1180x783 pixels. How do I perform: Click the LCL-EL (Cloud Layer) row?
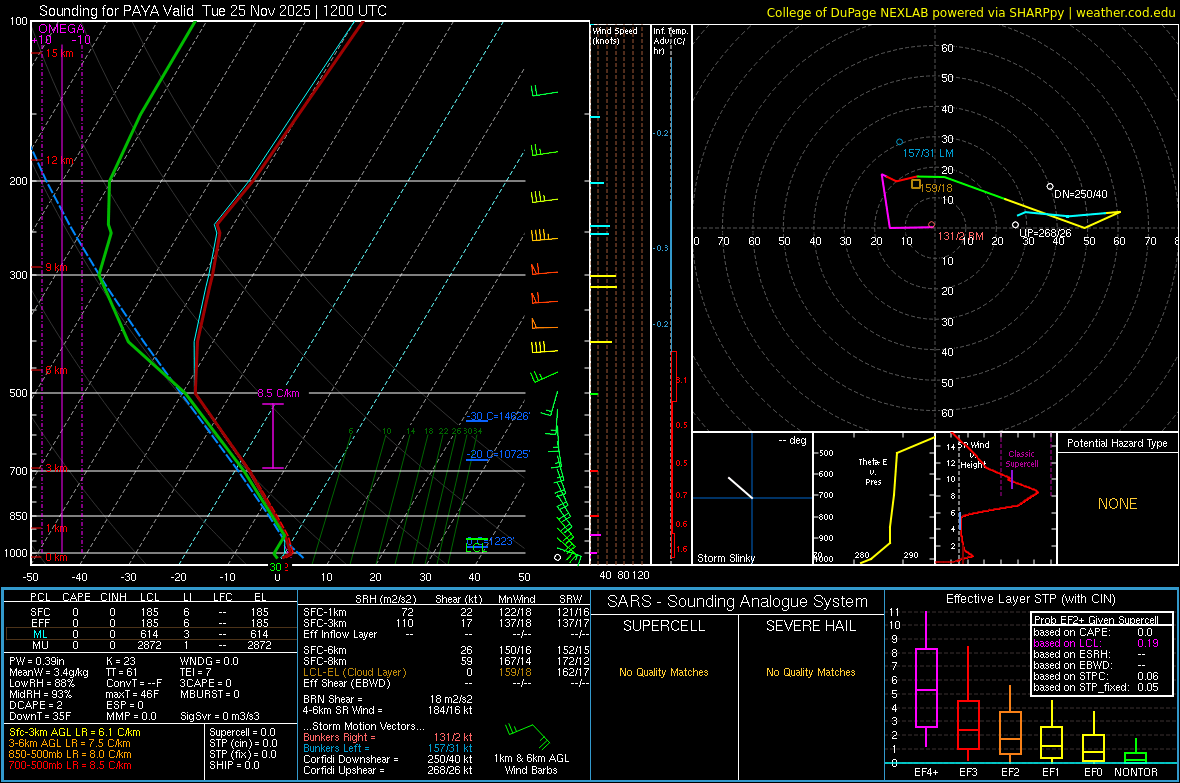(446, 672)
